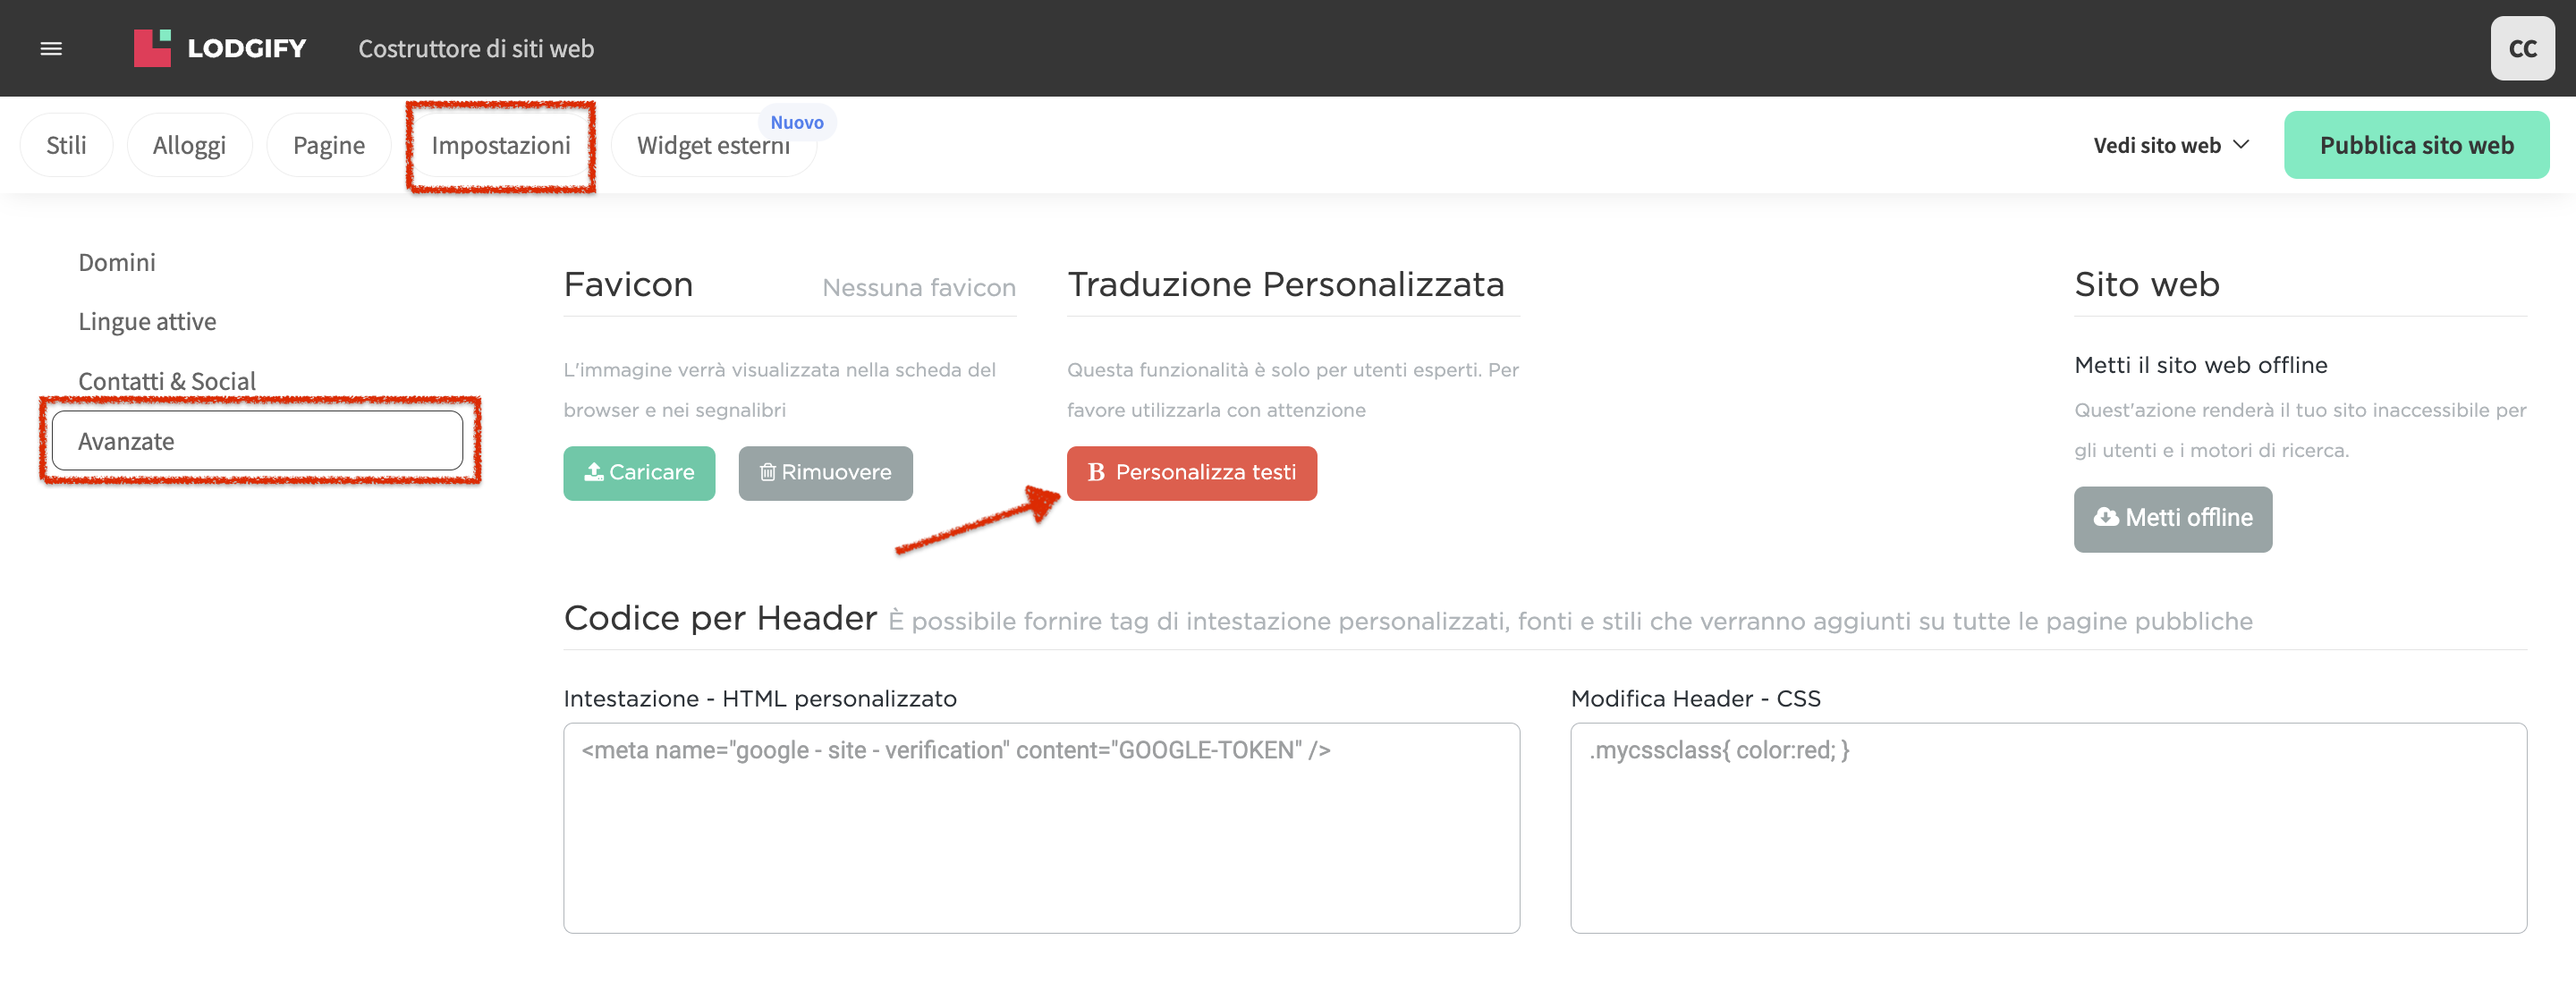The width and height of the screenshot is (2576, 982).
Task: Click the Pubblica sito web button
Action: click(2416, 145)
